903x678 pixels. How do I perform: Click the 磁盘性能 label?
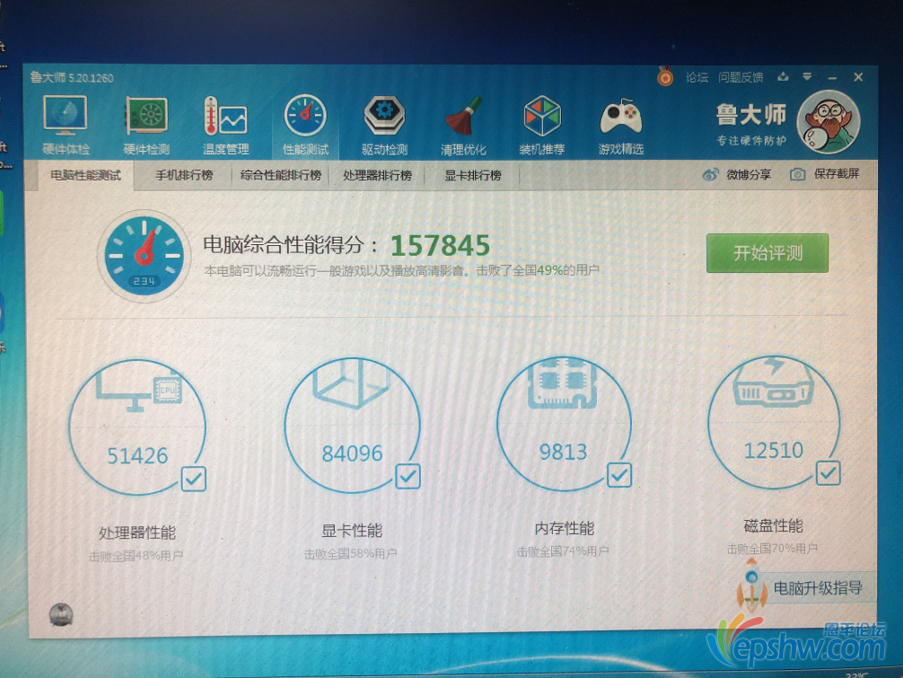pyautogui.click(x=773, y=525)
